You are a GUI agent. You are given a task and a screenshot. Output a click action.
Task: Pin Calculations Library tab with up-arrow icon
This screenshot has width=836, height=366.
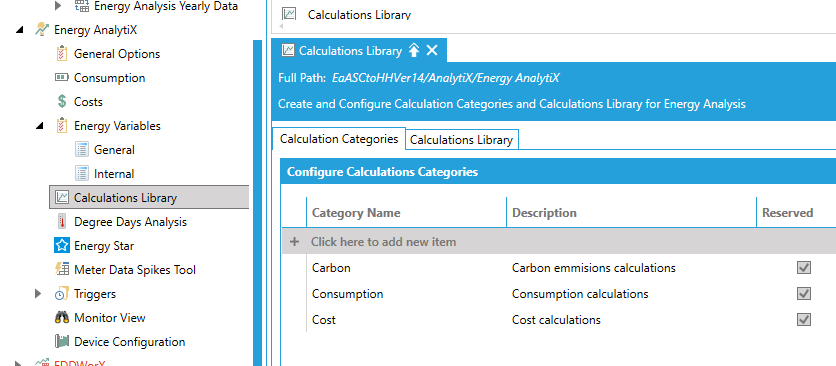(x=414, y=51)
